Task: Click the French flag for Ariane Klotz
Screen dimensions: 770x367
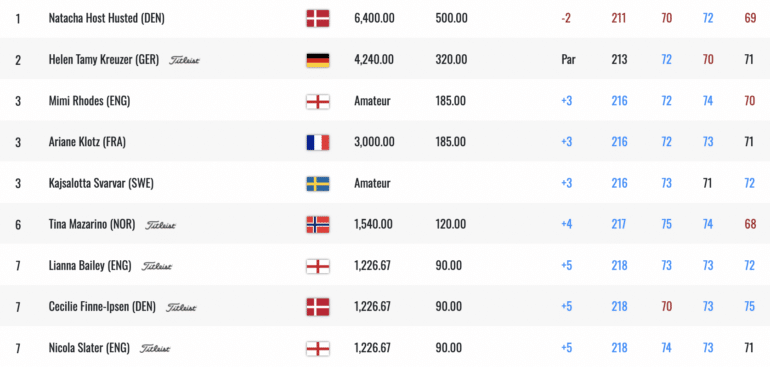Action: point(318,142)
